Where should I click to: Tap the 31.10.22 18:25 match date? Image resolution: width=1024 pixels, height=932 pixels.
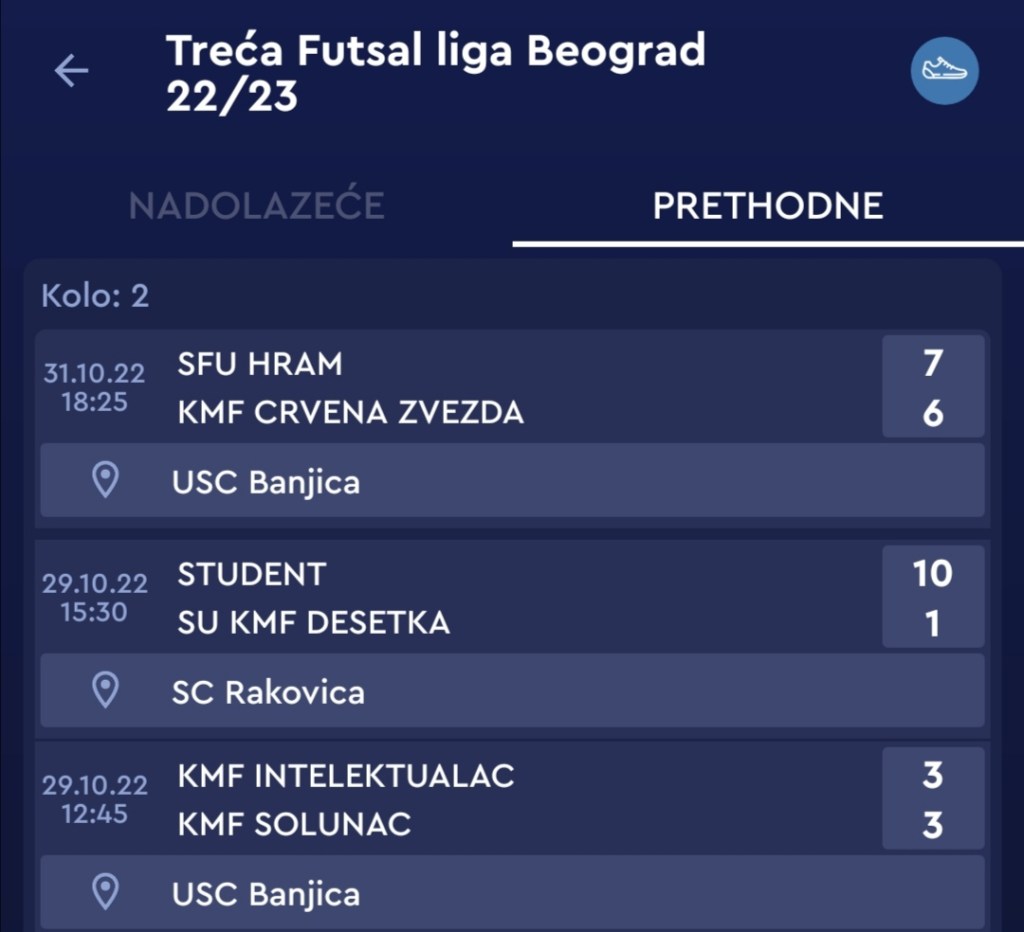(94, 388)
